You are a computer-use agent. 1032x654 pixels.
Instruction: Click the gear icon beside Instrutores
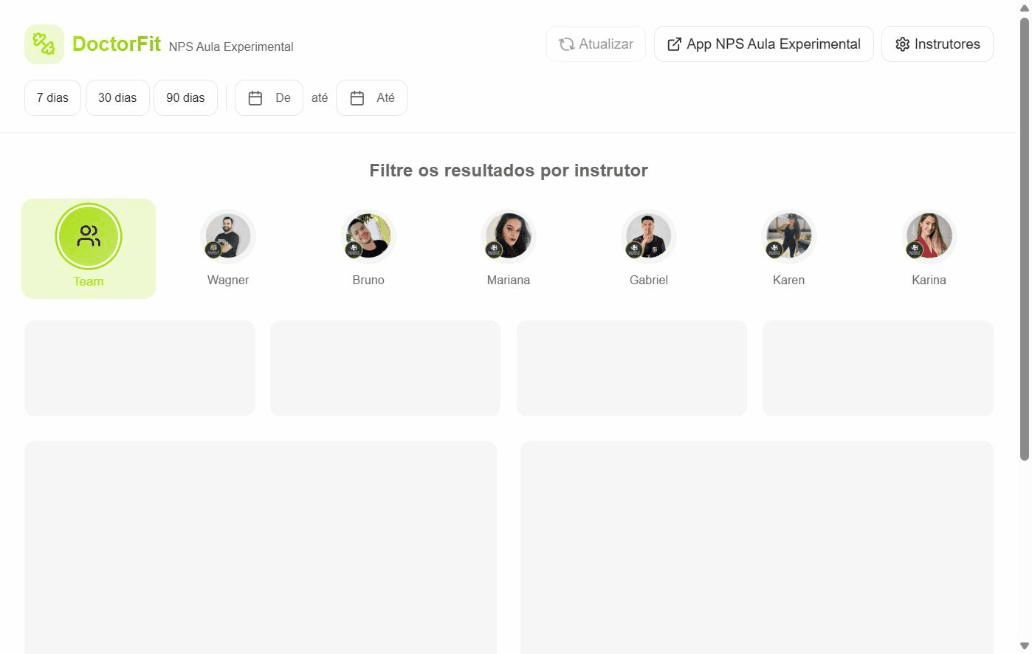pos(902,44)
